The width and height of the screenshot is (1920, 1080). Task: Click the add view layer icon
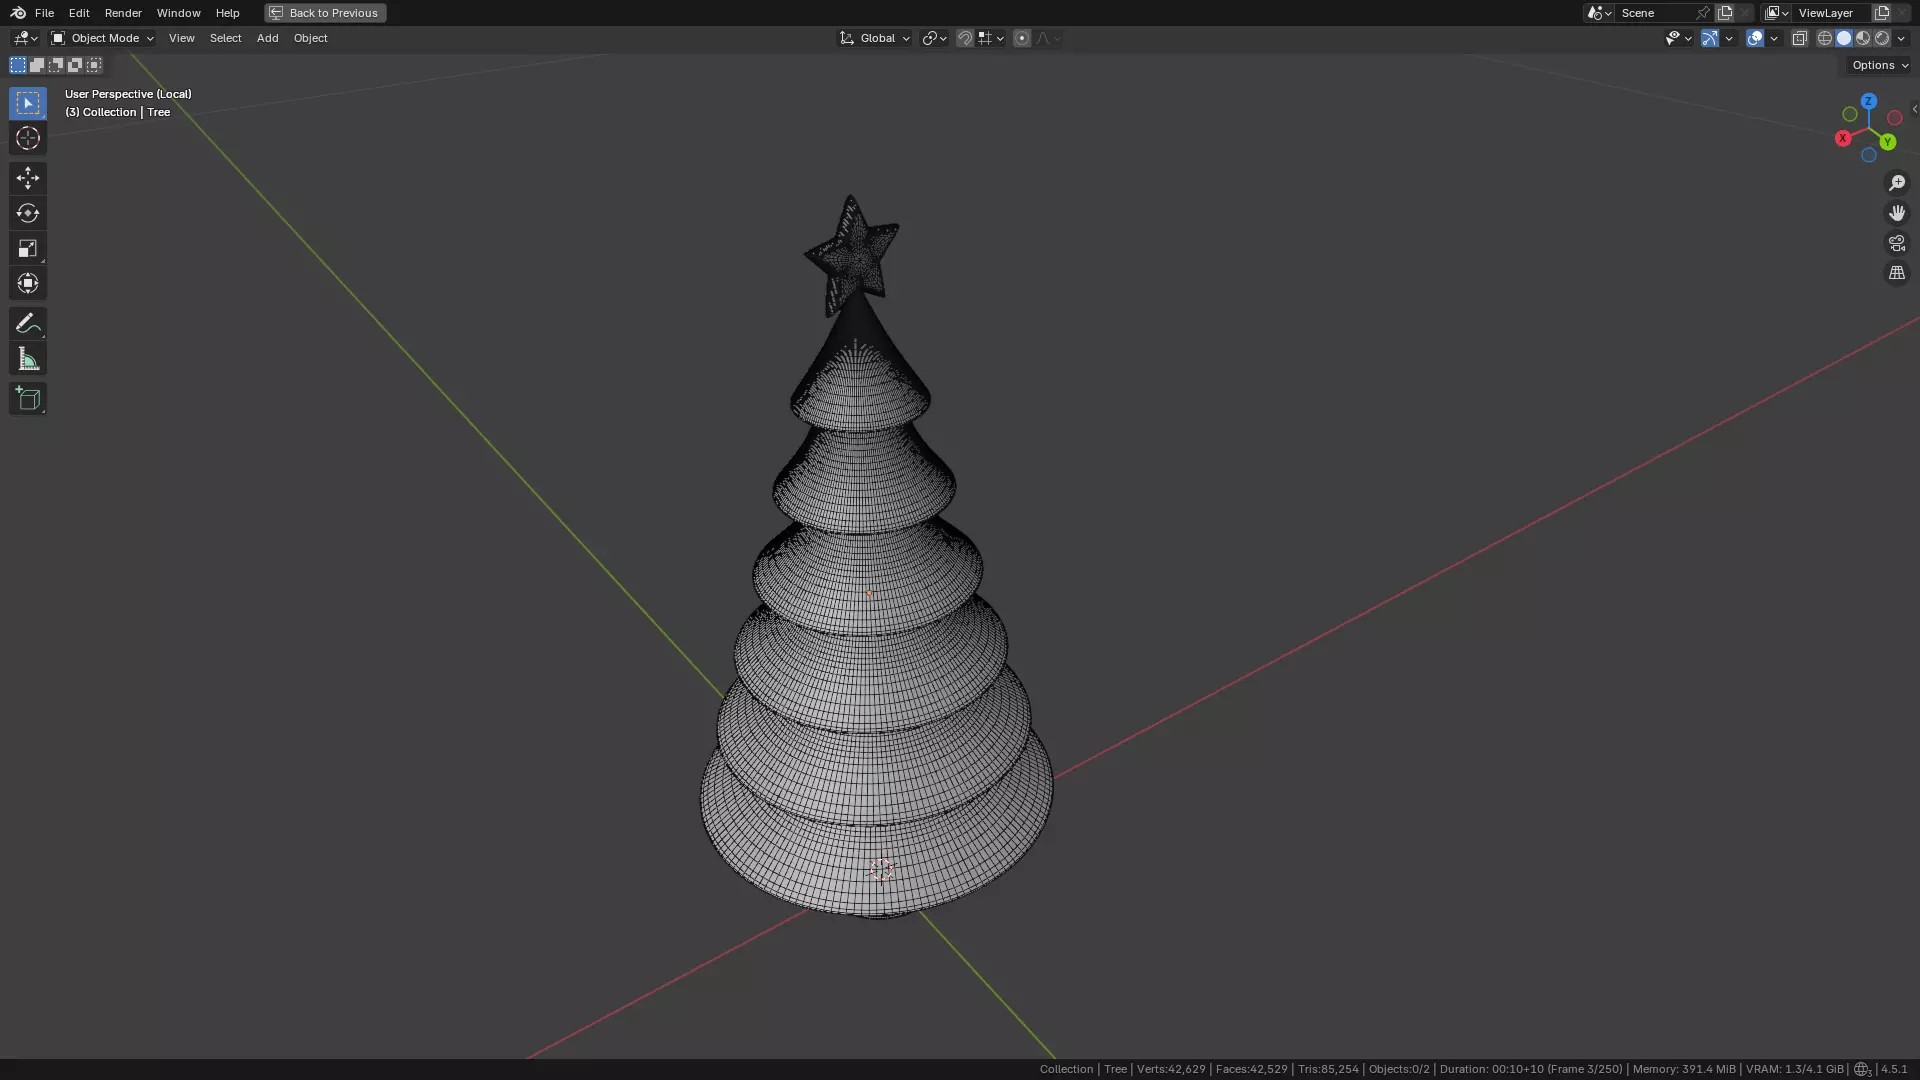tap(1882, 13)
